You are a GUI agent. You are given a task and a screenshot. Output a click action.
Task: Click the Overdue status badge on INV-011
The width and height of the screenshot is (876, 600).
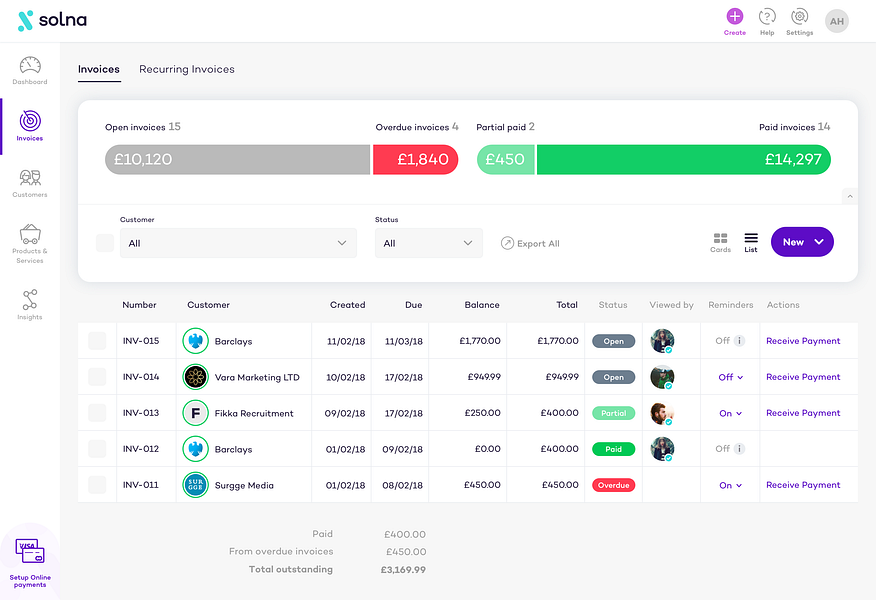coord(613,485)
